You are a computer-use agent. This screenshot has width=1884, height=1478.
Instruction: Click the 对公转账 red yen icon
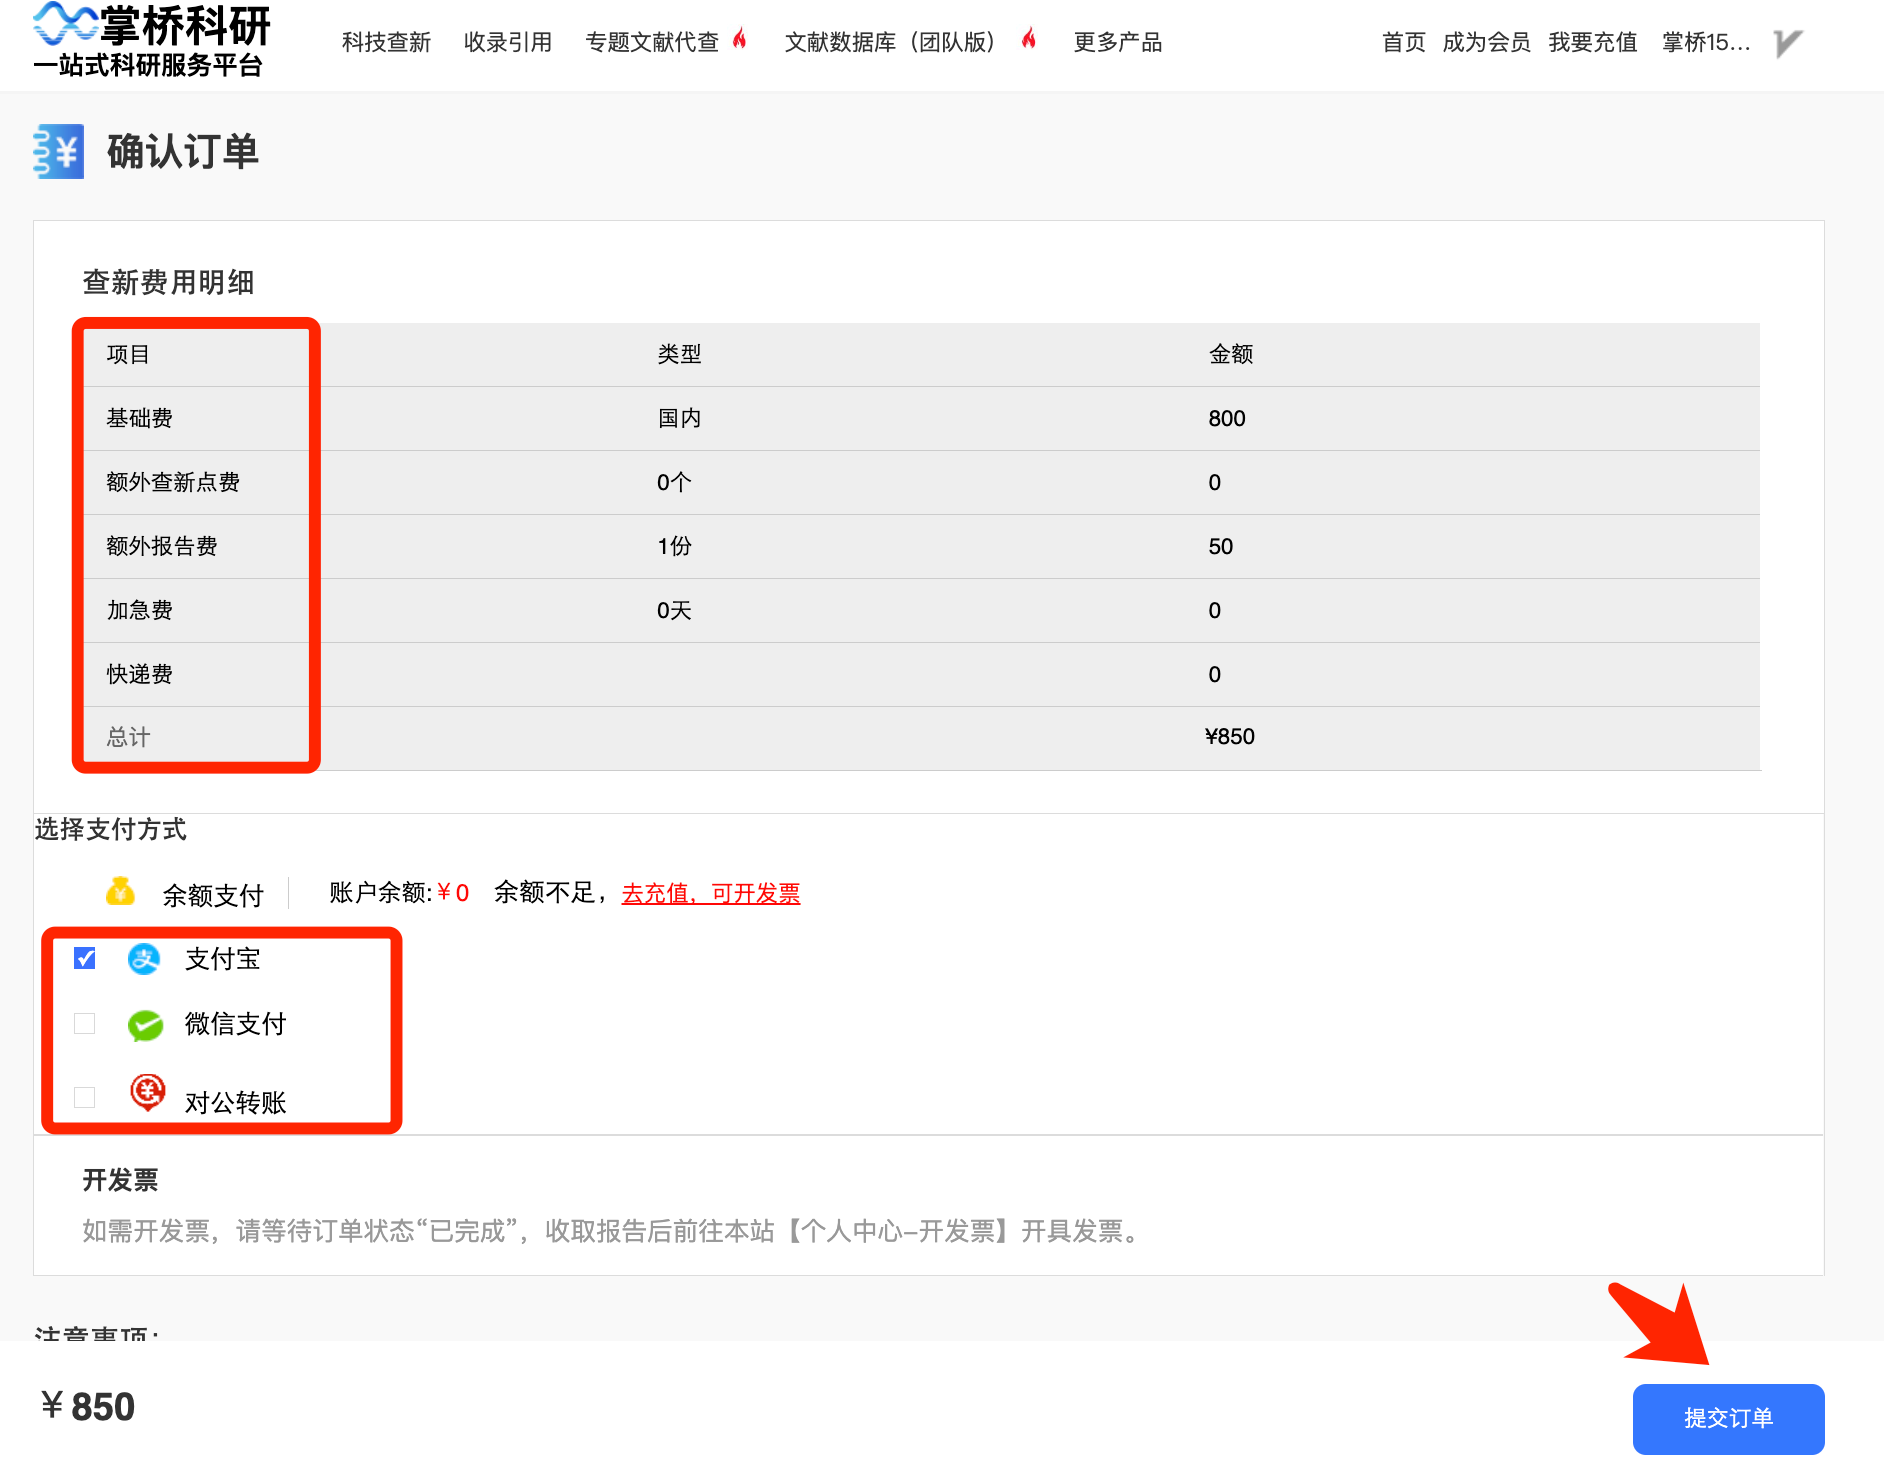click(x=148, y=1093)
